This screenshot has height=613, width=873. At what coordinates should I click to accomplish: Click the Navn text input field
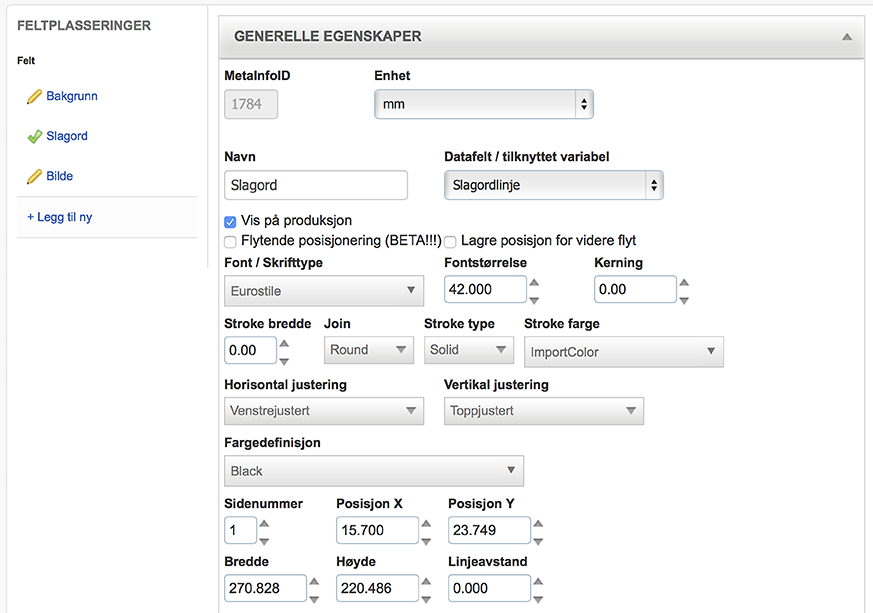pyautogui.click(x=316, y=185)
